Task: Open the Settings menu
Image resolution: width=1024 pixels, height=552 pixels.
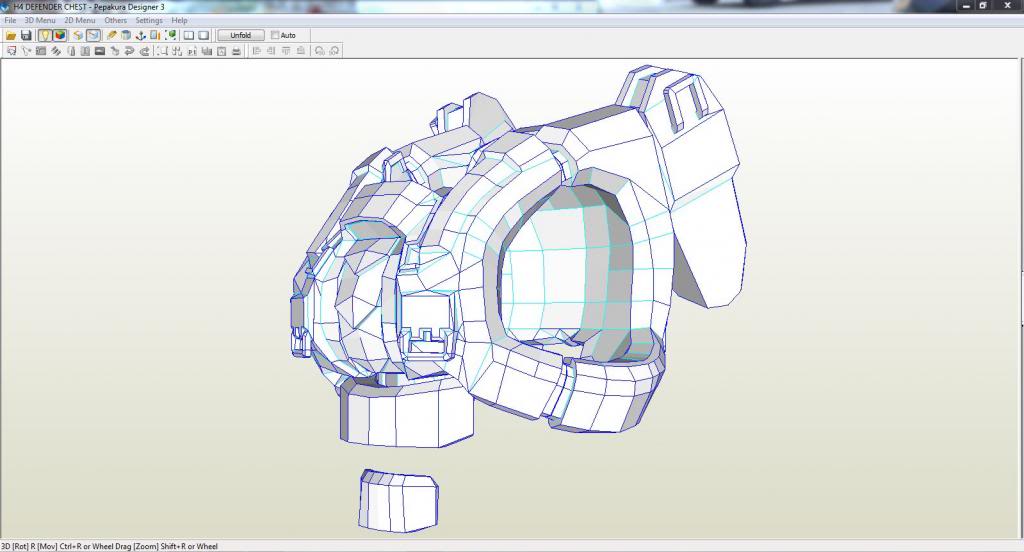Action: tap(149, 20)
